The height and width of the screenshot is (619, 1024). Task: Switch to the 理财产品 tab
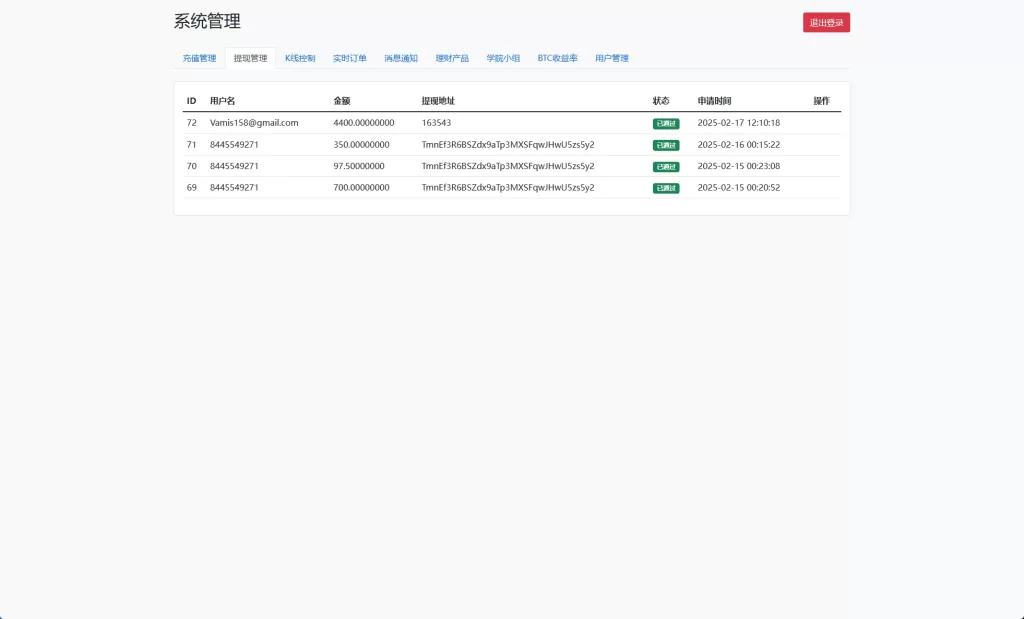coord(452,58)
